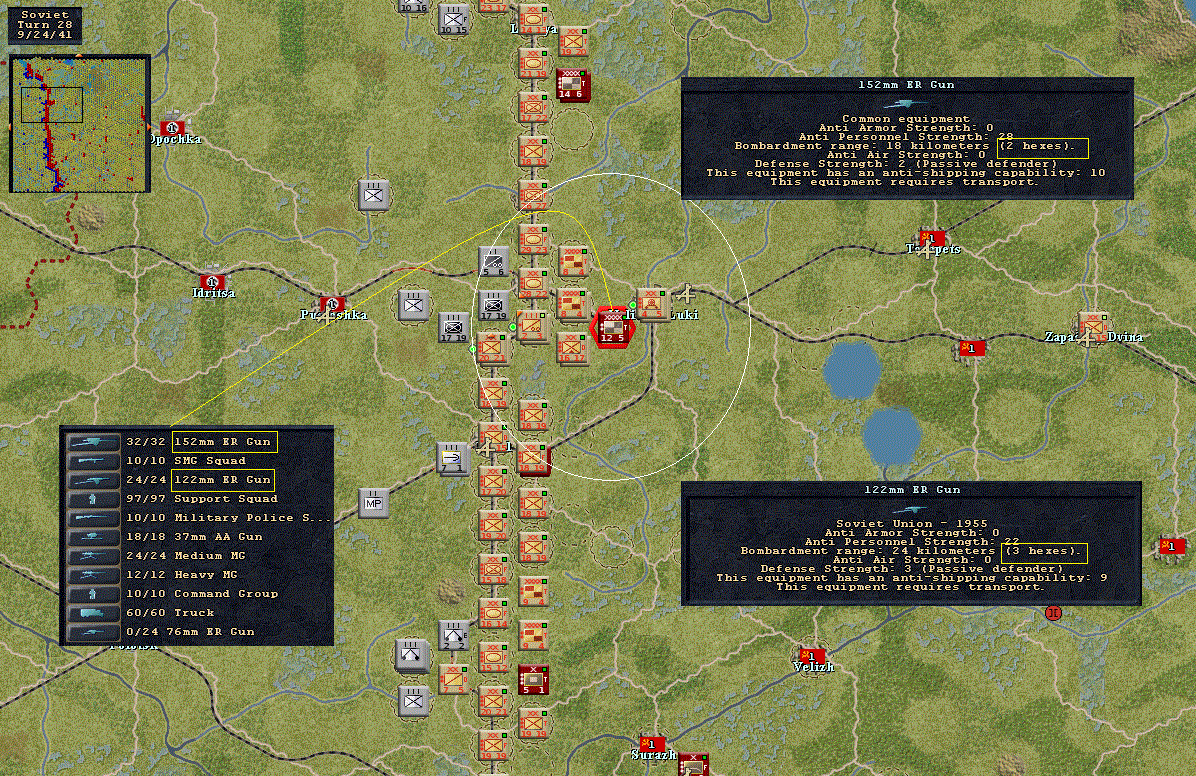
Task: Click the Truck equipment row
Action: pyautogui.click(x=197, y=613)
